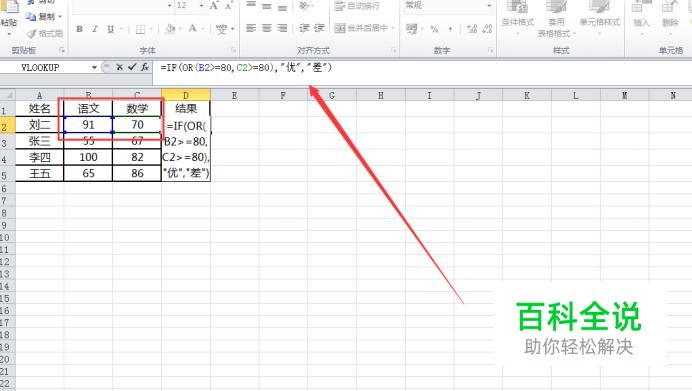692x391 pixels.
Task: Set top vertical alignment
Action: 251,5
